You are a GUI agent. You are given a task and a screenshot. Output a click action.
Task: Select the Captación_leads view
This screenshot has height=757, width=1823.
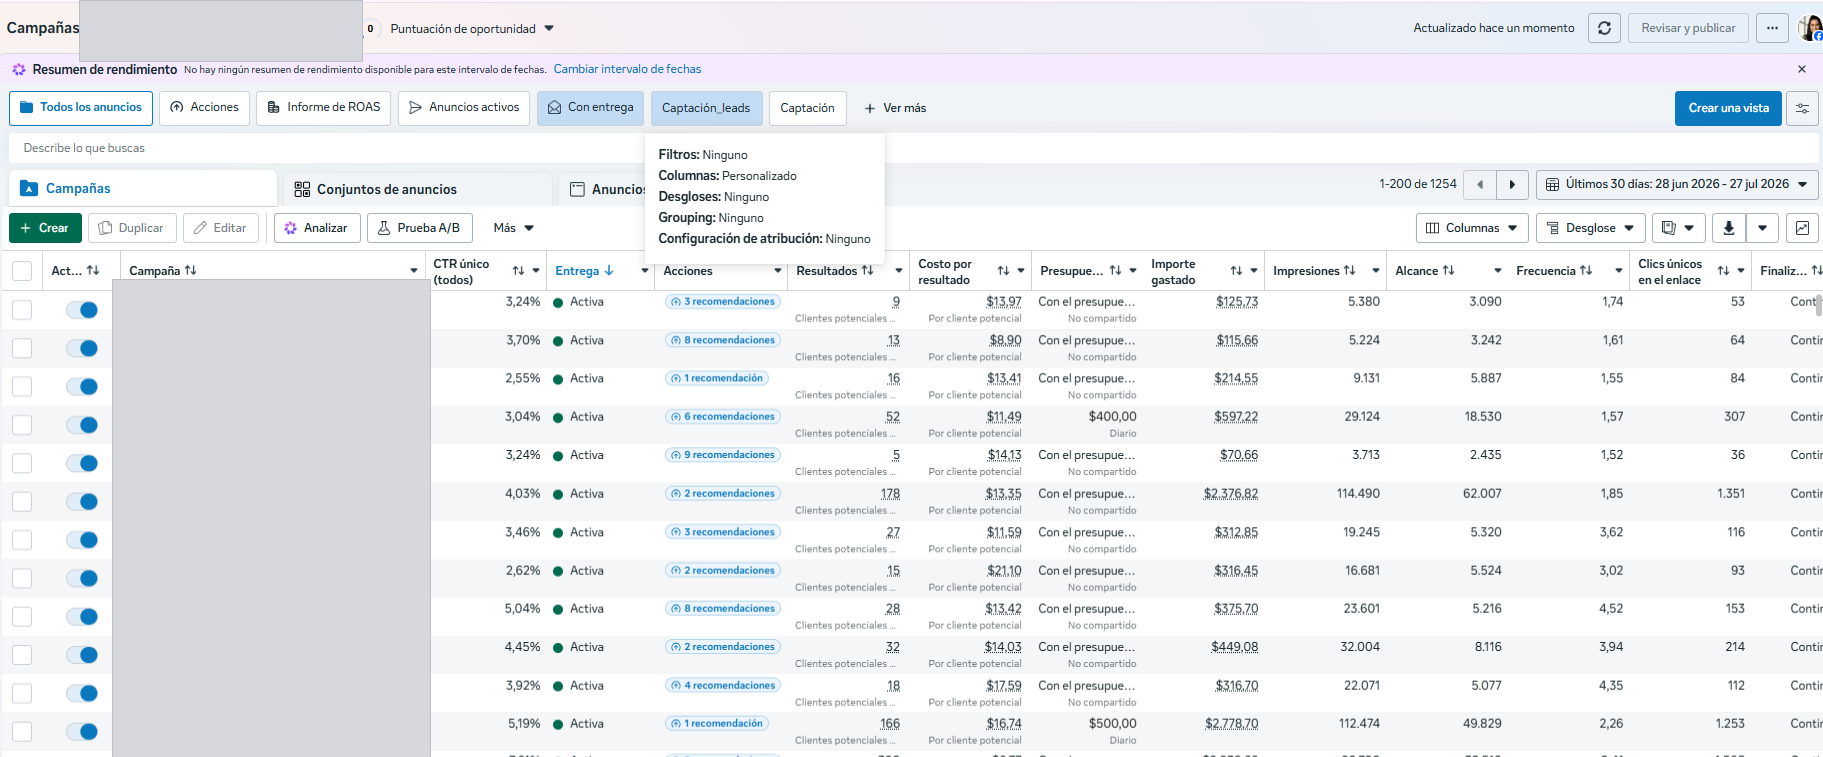coord(706,108)
